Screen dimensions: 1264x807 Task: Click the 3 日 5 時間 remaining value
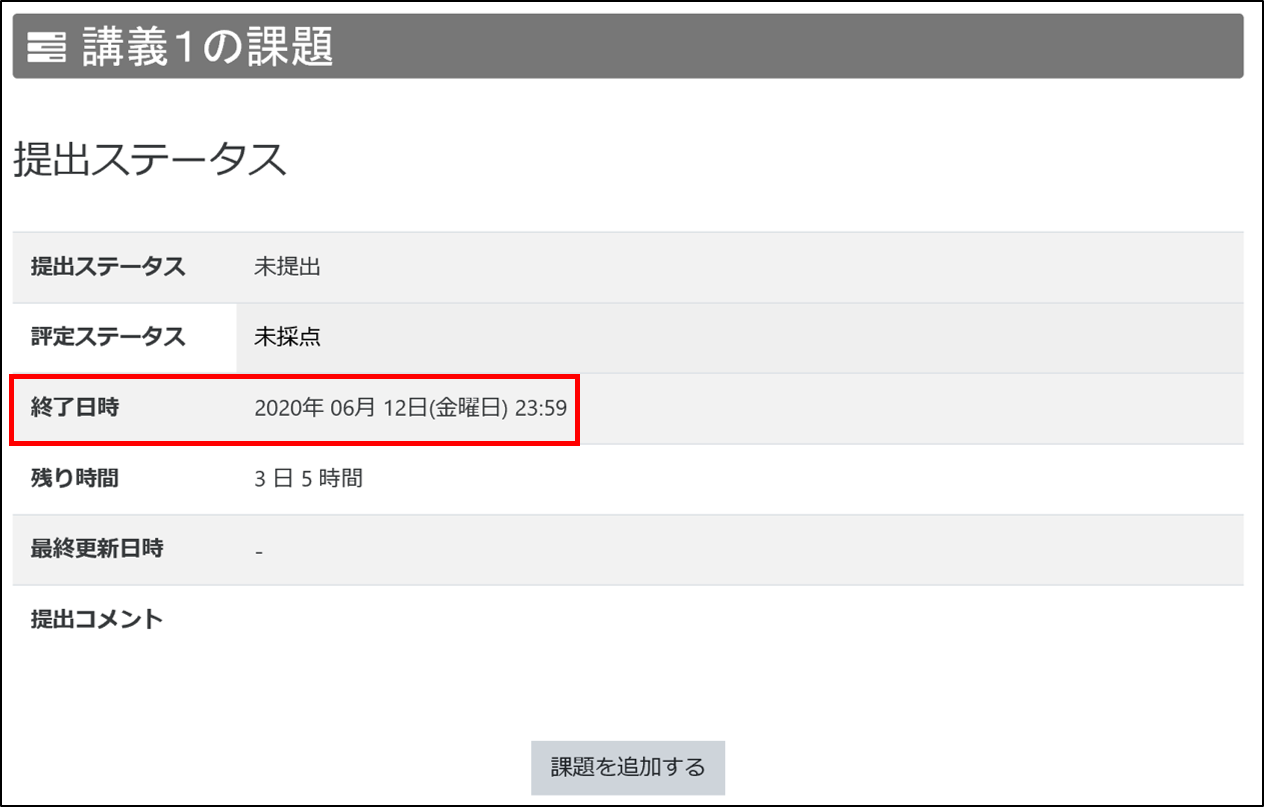tap(308, 478)
